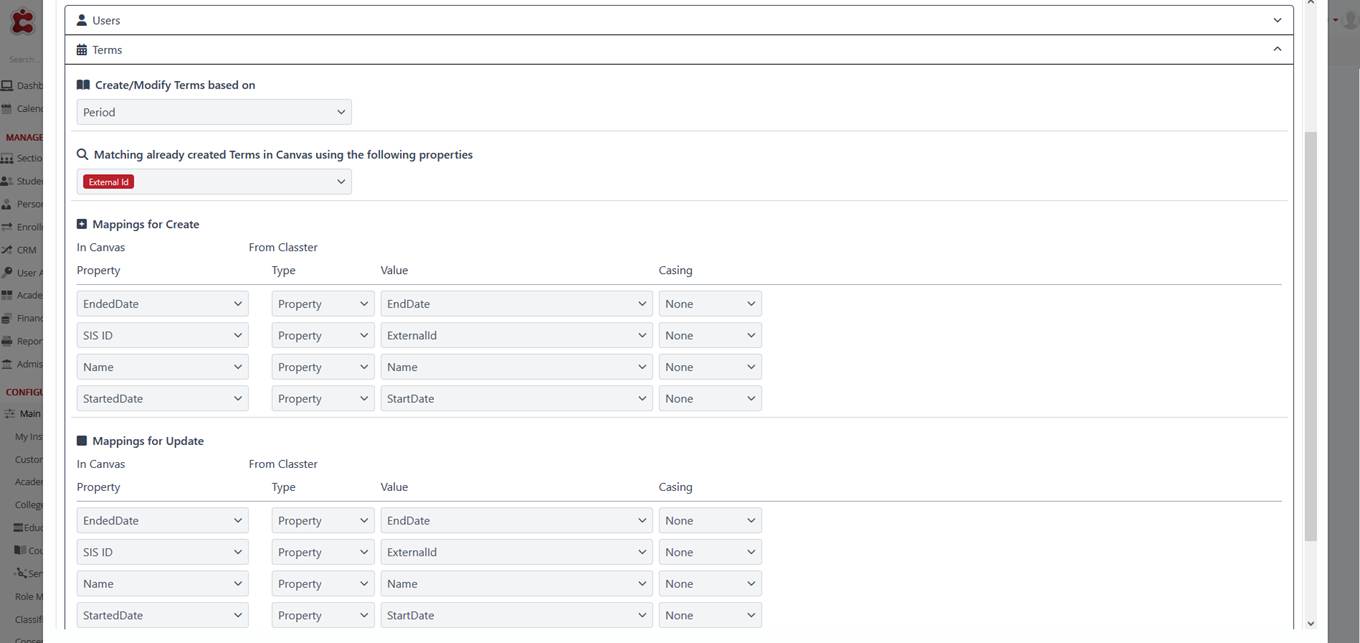Open the EndDate value dropdown in Mappings for Create
This screenshot has width=1360, height=643.
click(517, 304)
